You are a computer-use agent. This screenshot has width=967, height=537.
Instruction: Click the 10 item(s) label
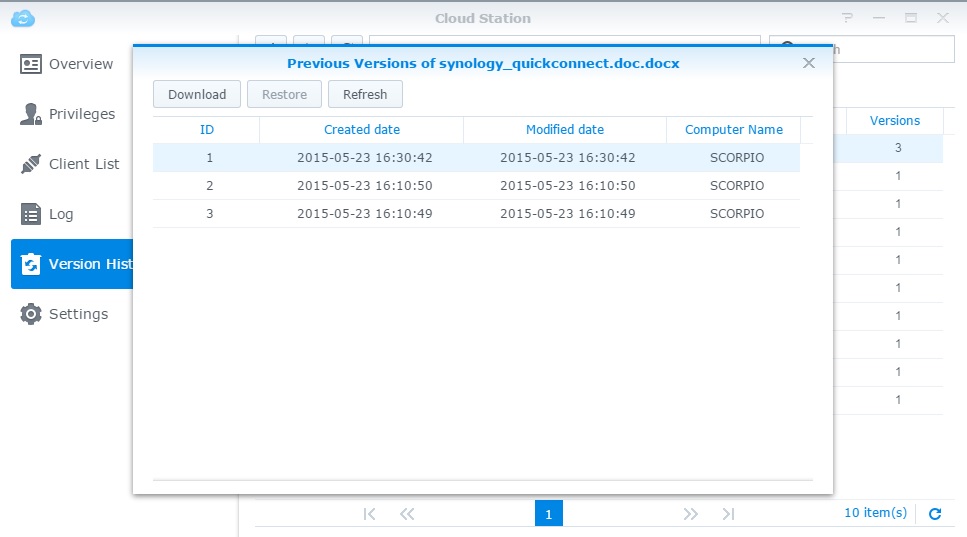point(875,512)
